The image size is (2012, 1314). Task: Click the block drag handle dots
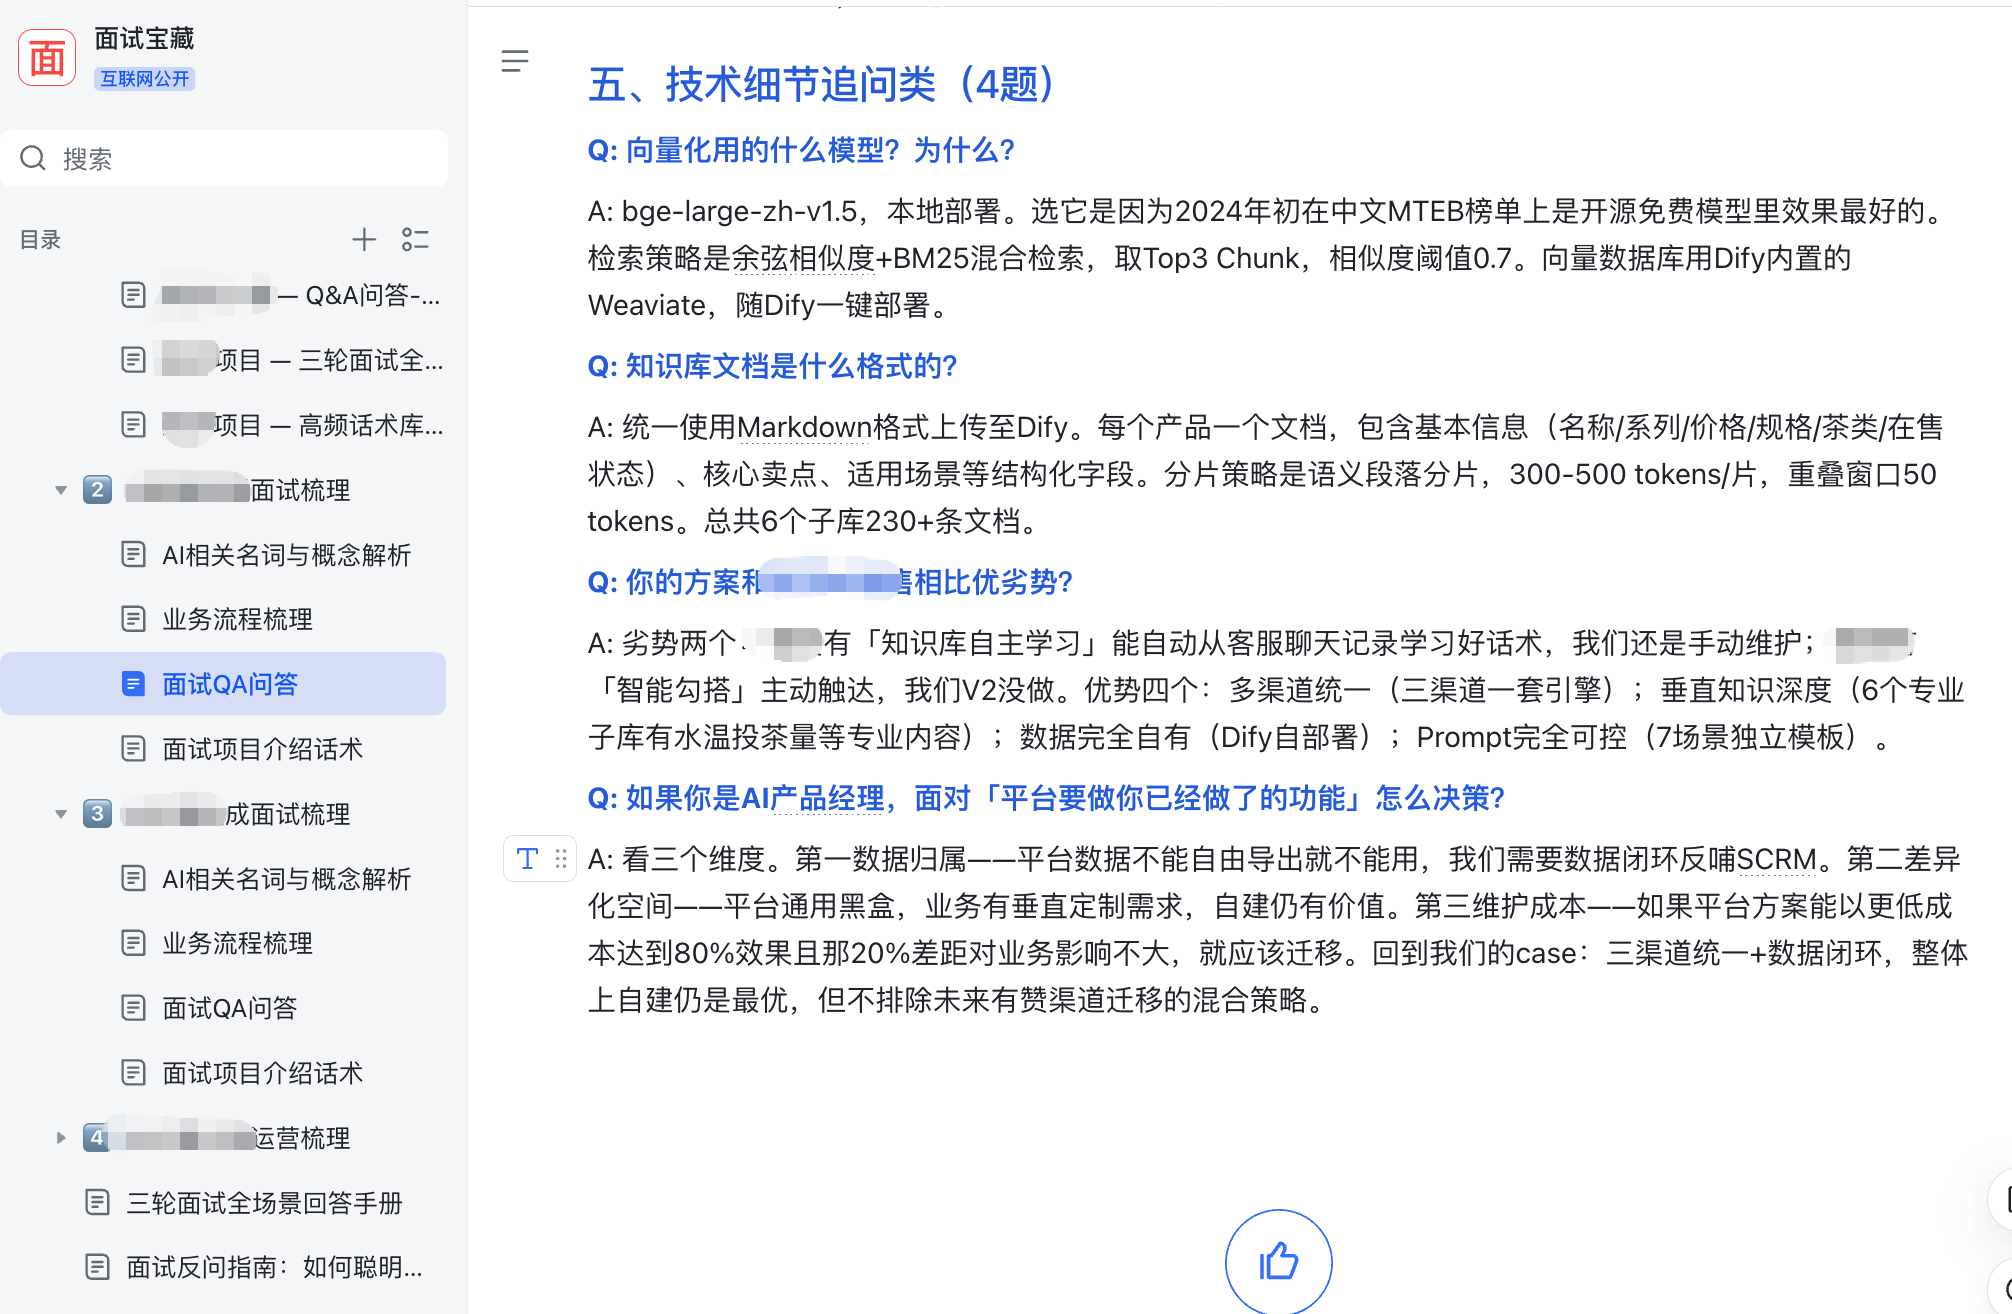pyautogui.click(x=561, y=858)
